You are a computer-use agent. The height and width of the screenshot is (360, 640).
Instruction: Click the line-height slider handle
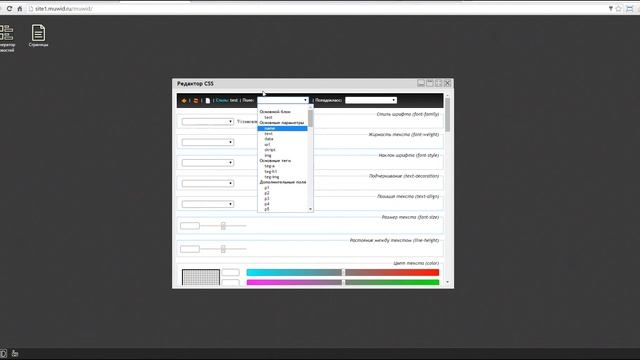tap(223, 249)
